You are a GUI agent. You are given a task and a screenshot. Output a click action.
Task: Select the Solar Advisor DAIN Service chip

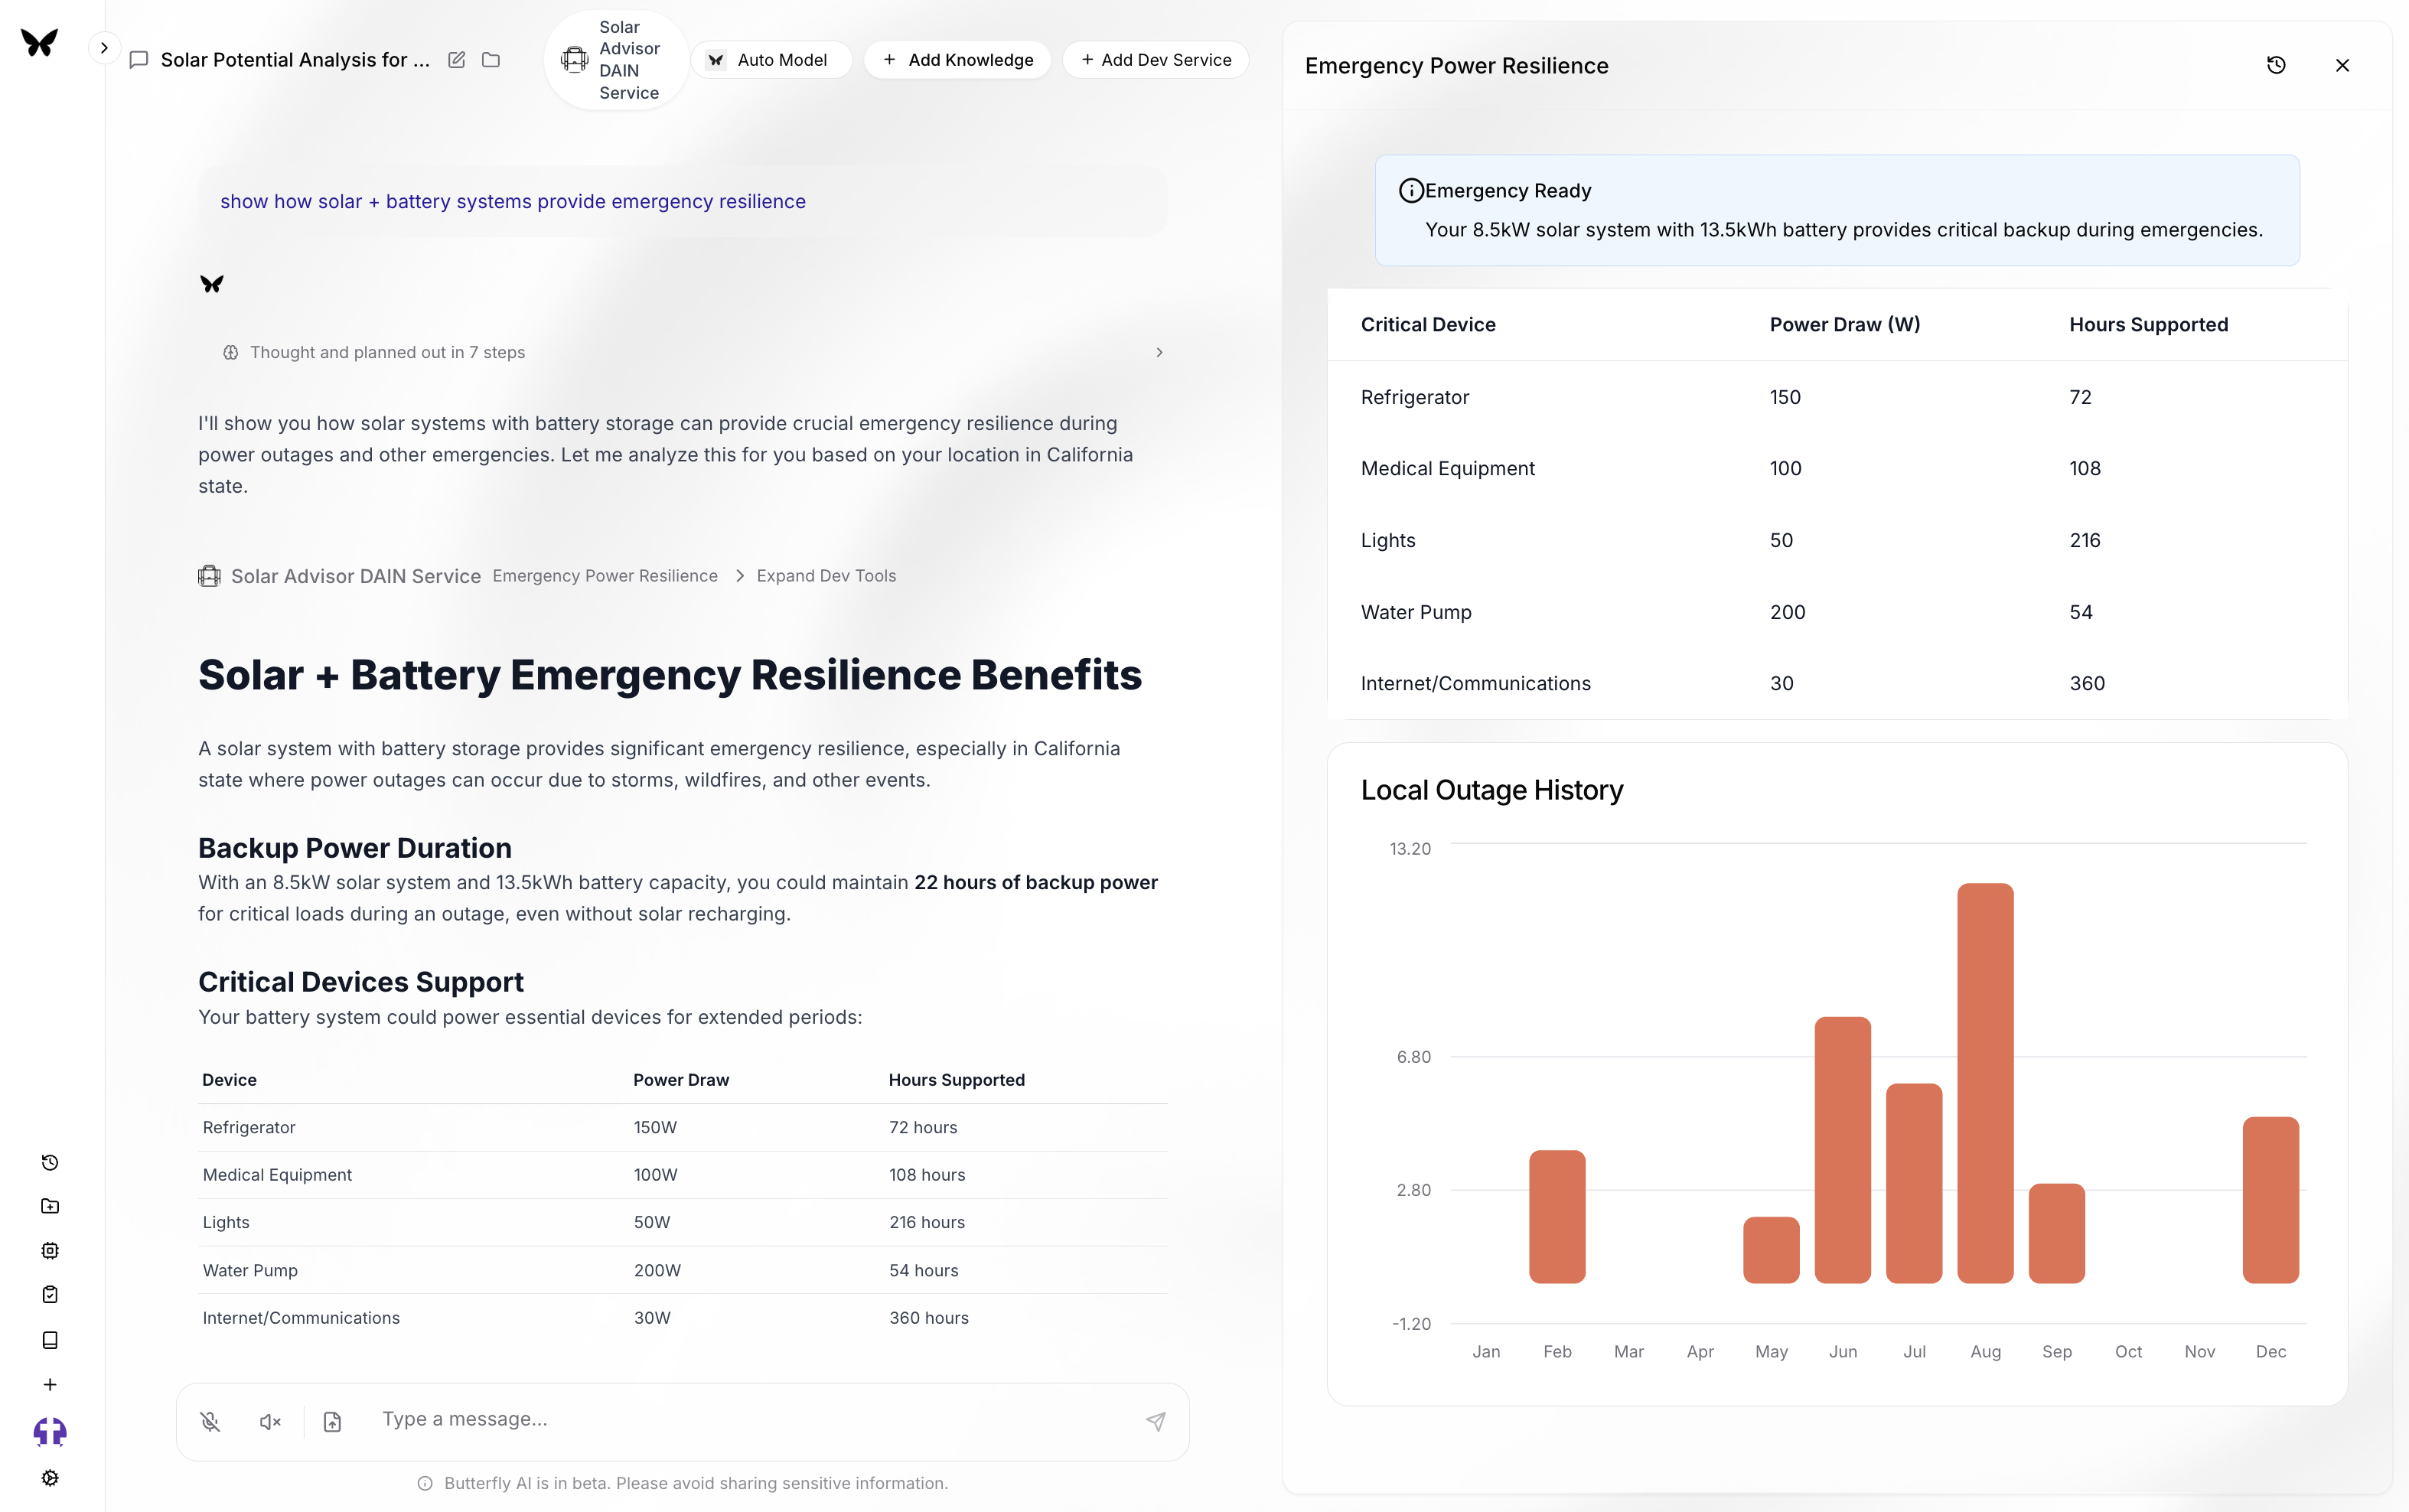pos(616,60)
